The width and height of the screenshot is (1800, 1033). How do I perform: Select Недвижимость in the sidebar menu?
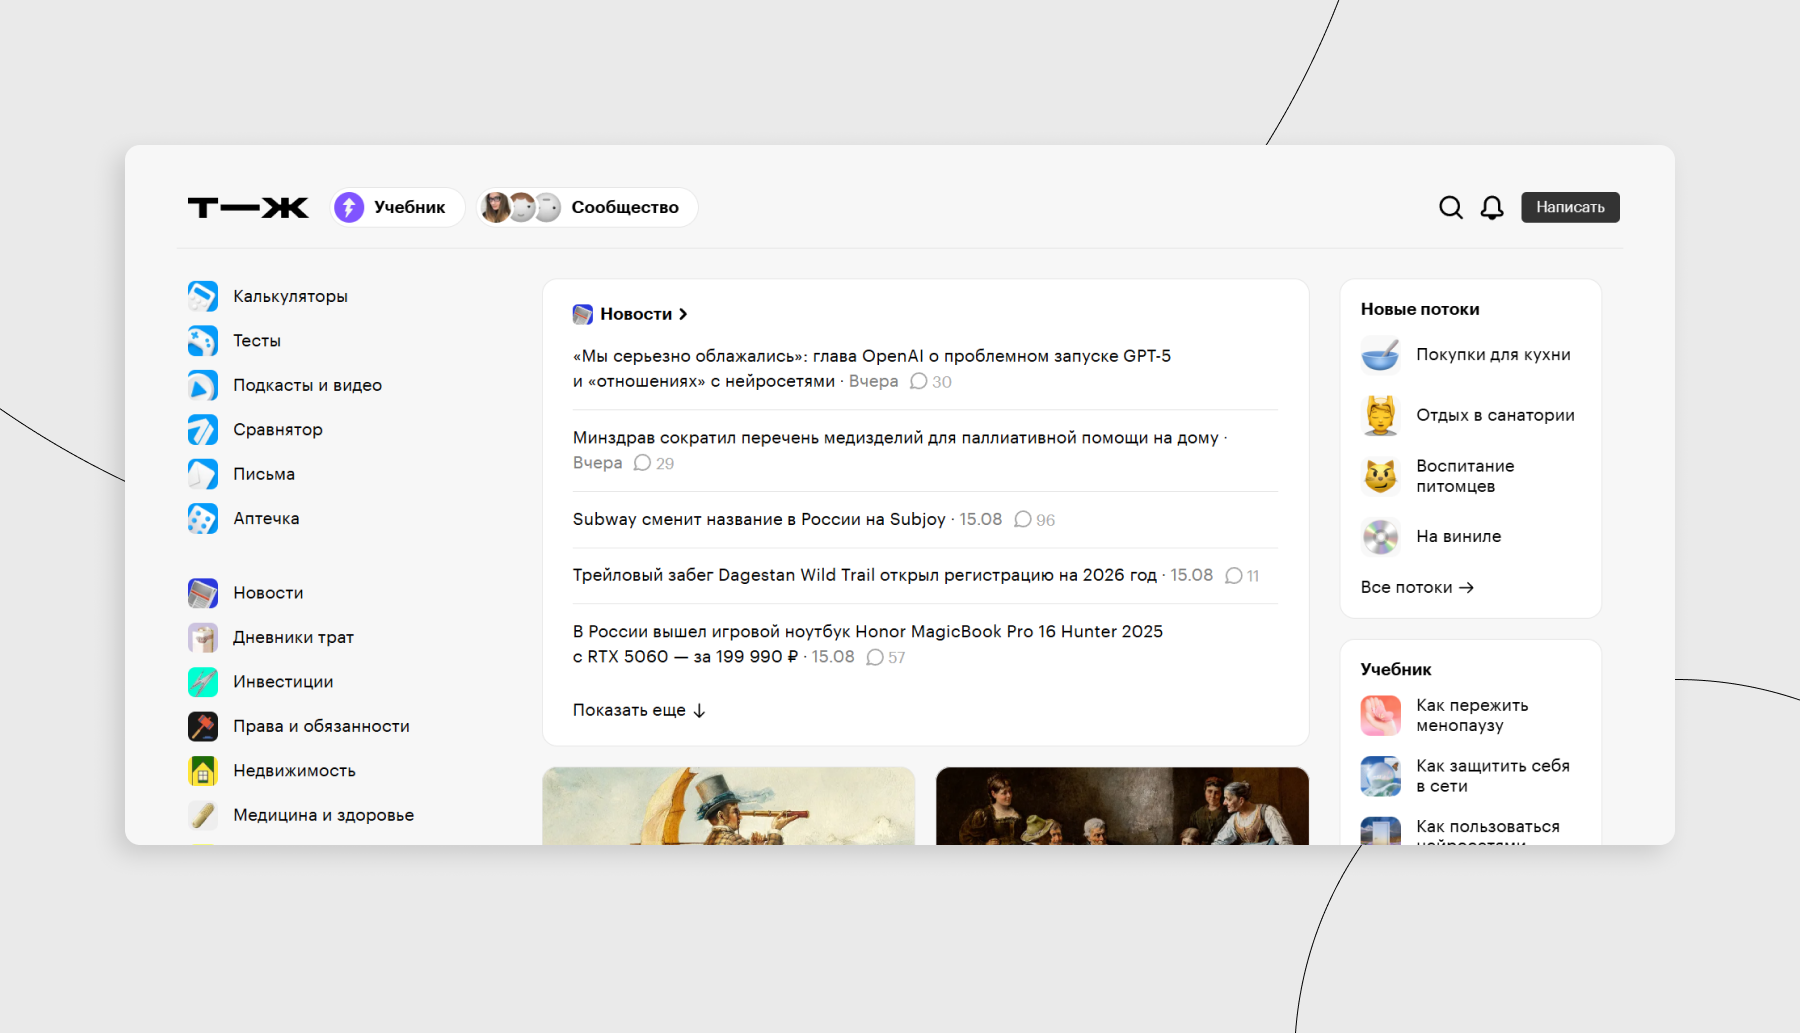click(294, 771)
